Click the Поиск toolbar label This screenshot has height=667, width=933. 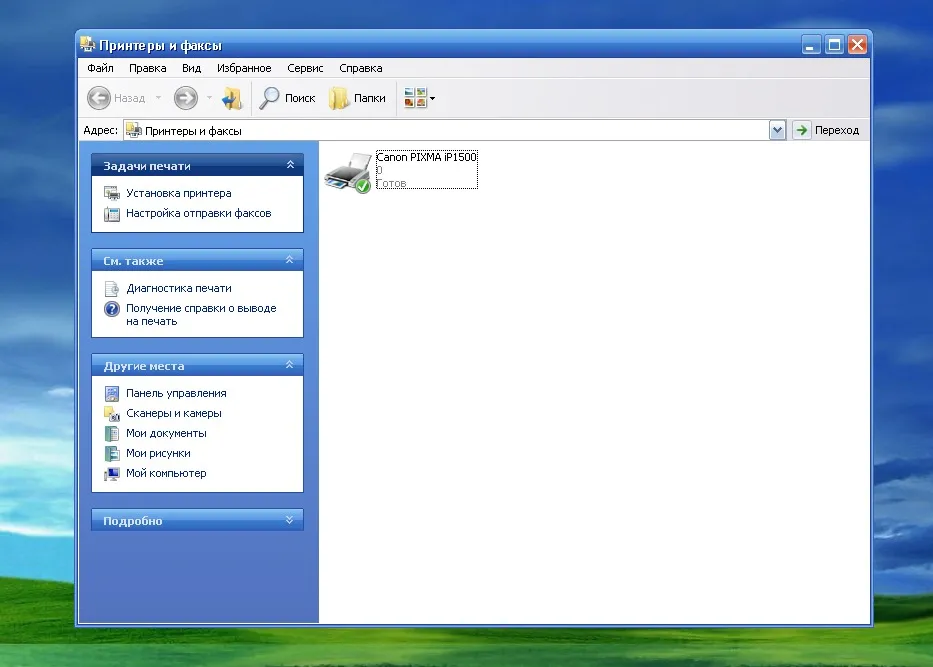pos(300,98)
